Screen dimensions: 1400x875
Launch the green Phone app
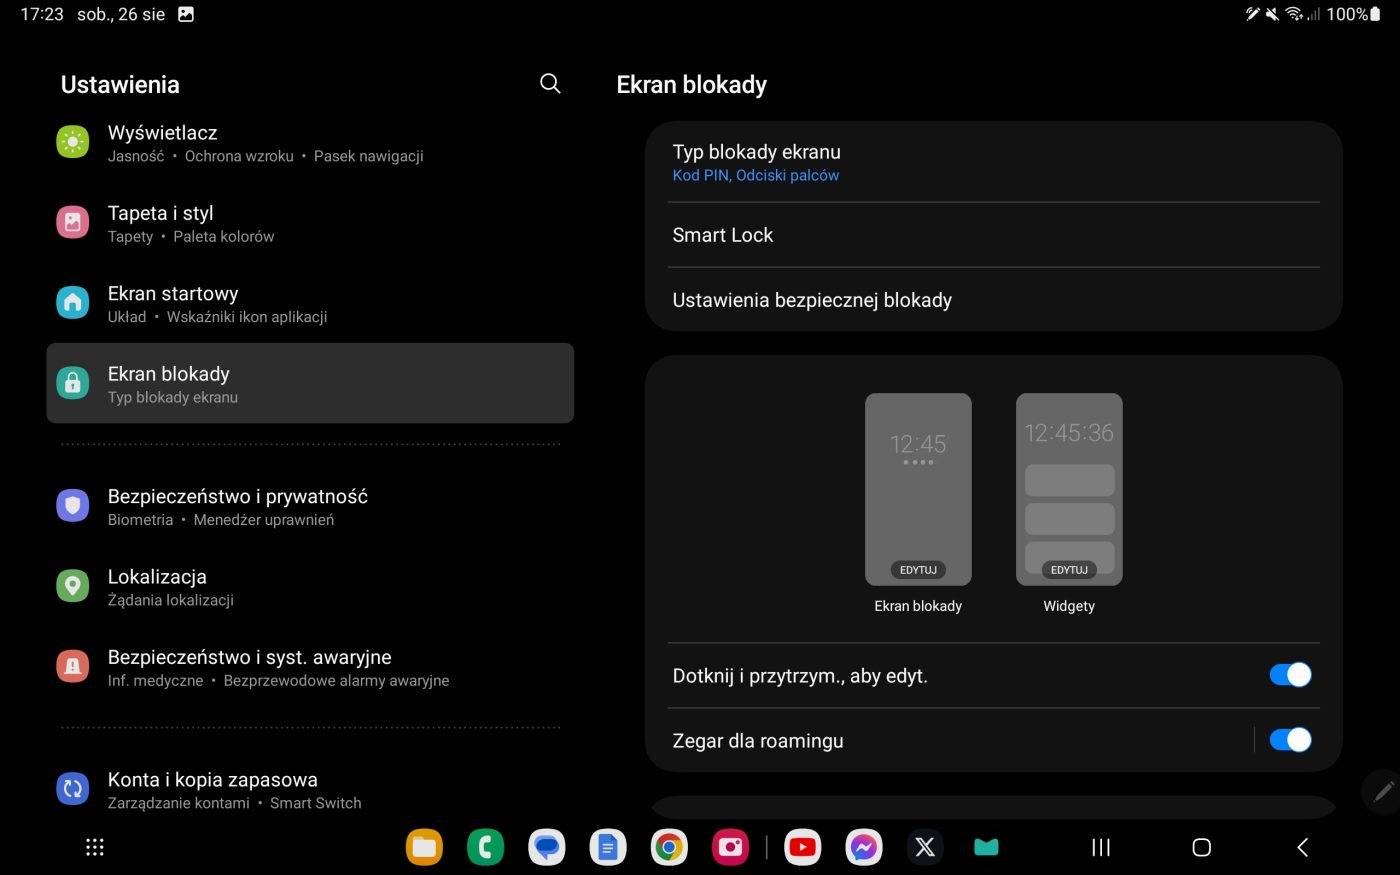coord(485,848)
